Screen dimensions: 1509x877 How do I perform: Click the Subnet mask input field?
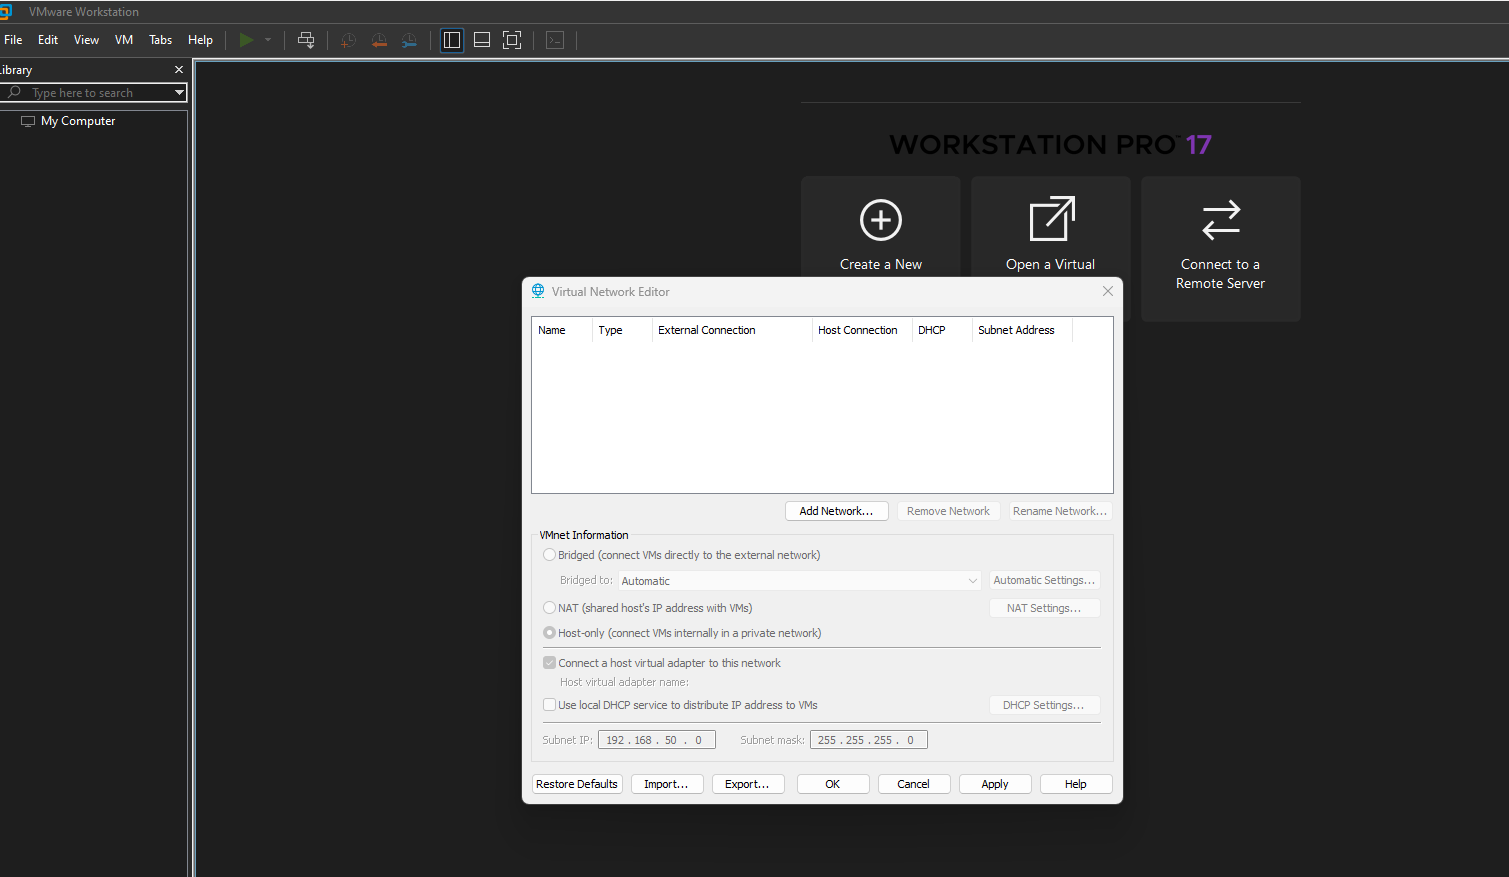[869, 740]
